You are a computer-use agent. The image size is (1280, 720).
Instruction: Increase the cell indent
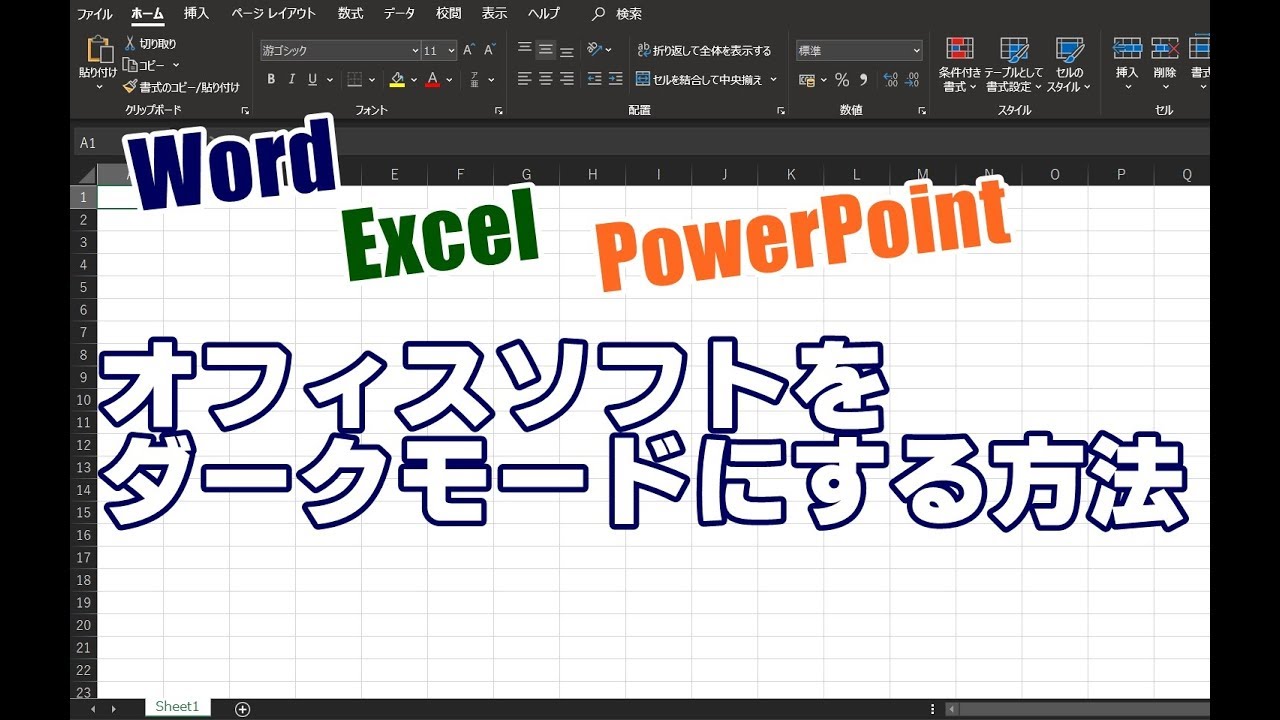tap(616, 79)
